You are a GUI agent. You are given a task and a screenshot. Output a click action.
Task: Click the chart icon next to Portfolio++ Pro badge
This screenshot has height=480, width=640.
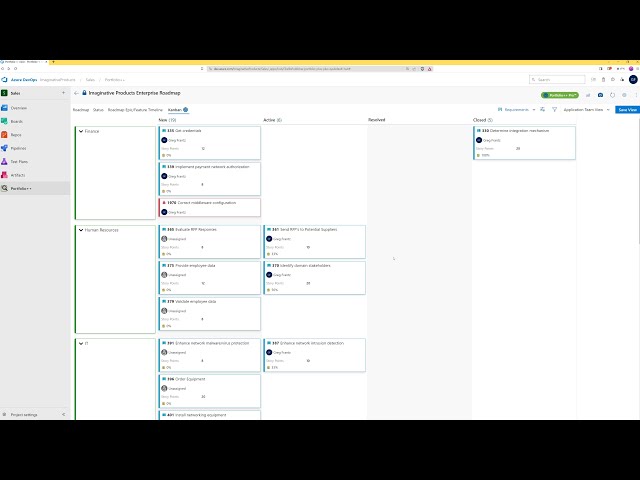coord(588,95)
